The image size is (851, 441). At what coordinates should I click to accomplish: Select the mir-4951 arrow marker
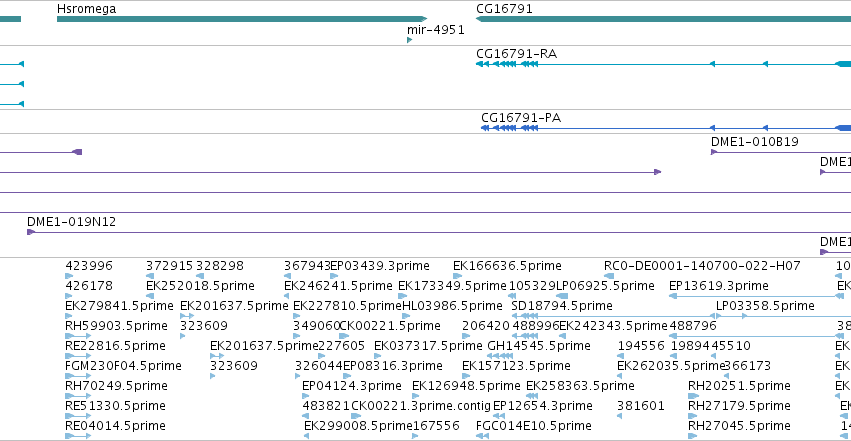click(x=410, y=40)
